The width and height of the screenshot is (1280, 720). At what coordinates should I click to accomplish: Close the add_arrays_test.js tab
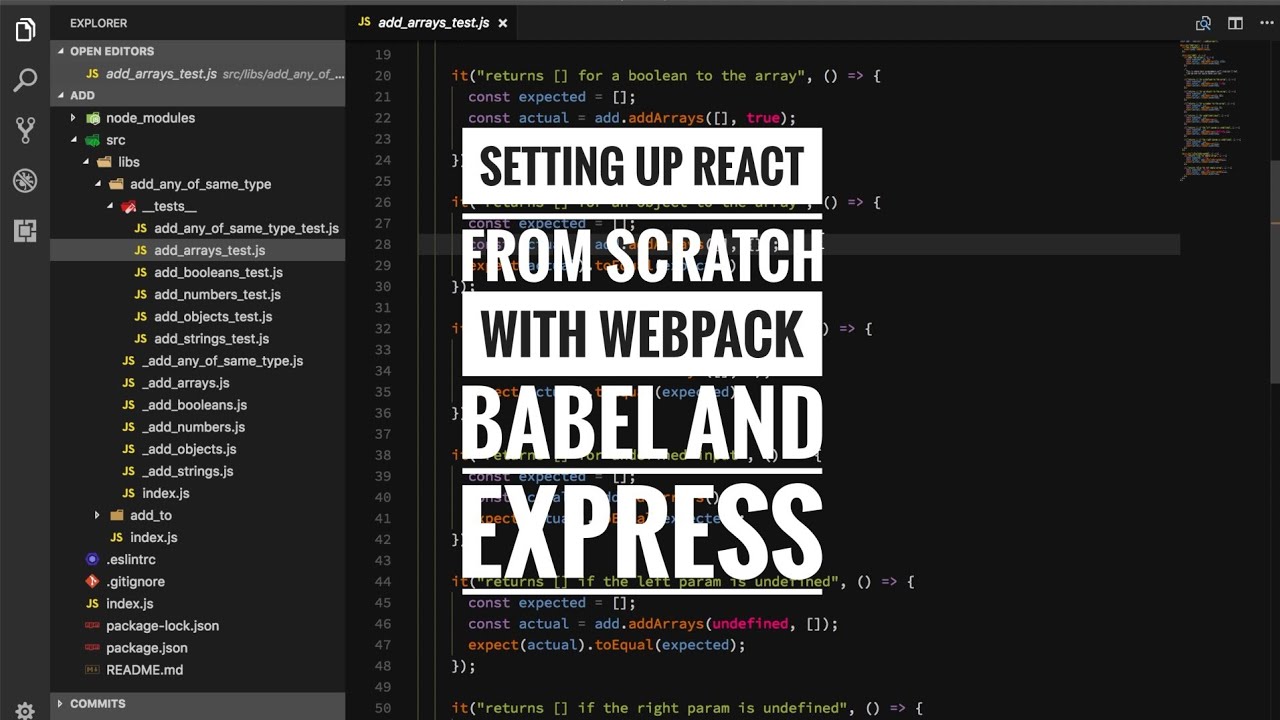(502, 23)
